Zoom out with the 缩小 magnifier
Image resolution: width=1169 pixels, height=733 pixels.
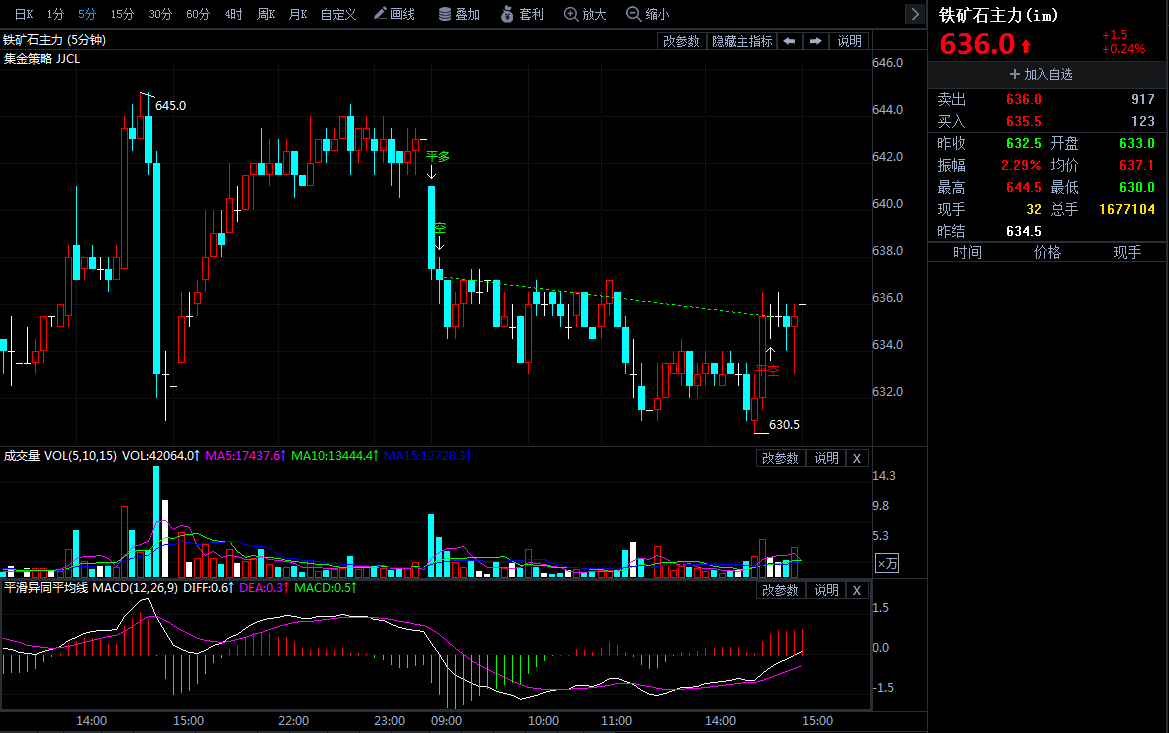pos(647,14)
